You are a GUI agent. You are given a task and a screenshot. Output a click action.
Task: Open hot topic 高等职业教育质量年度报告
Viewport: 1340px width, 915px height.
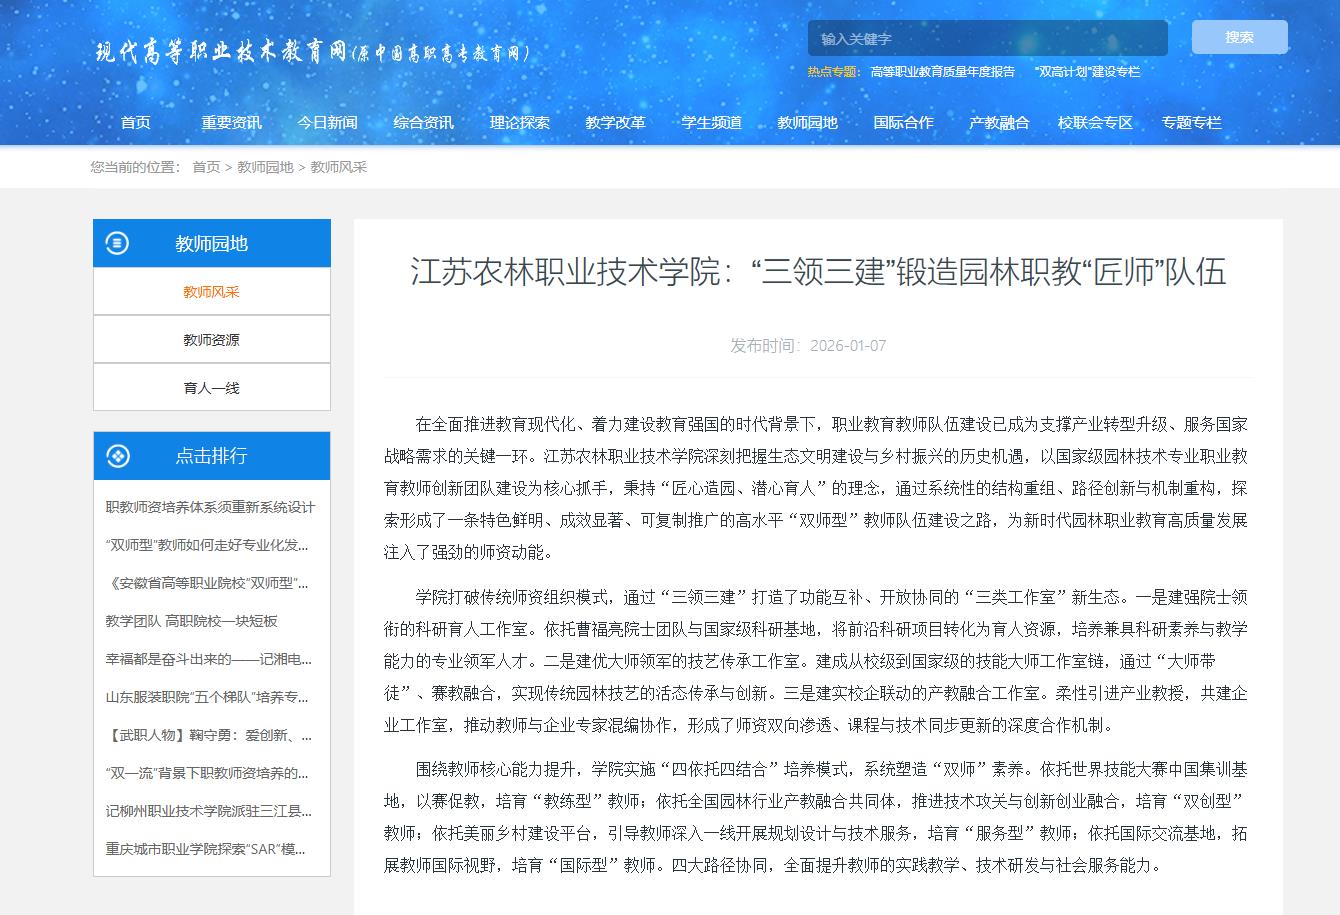tap(942, 71)
